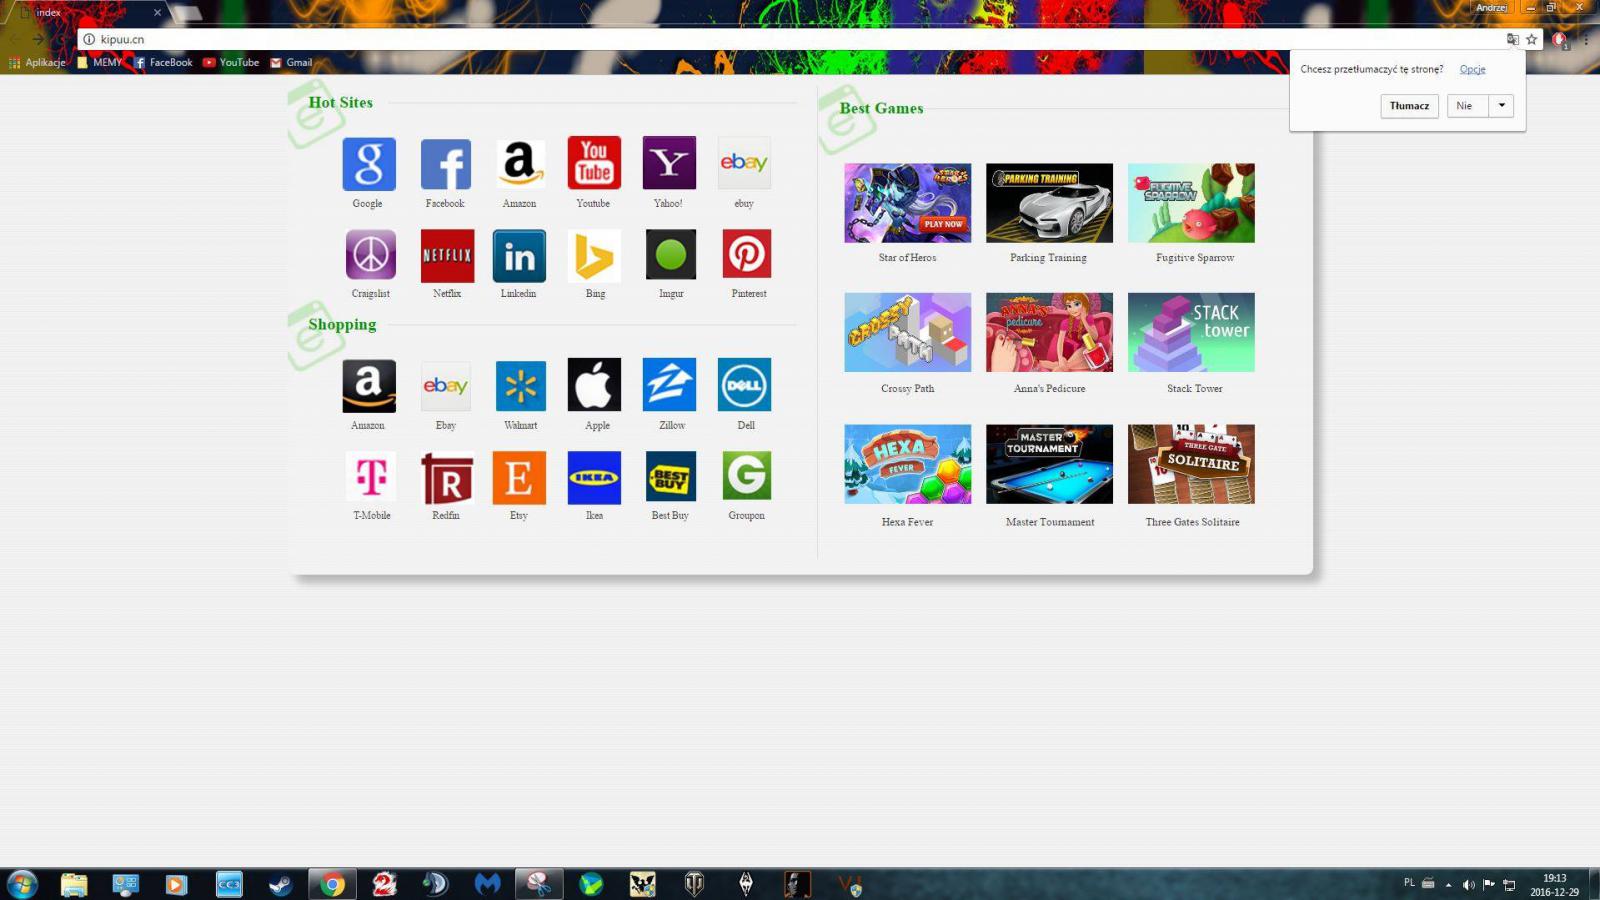Screen dimensions: 1600x900
Task: Click the Chrome taskbar icon
Action: [x=332, y=884]
